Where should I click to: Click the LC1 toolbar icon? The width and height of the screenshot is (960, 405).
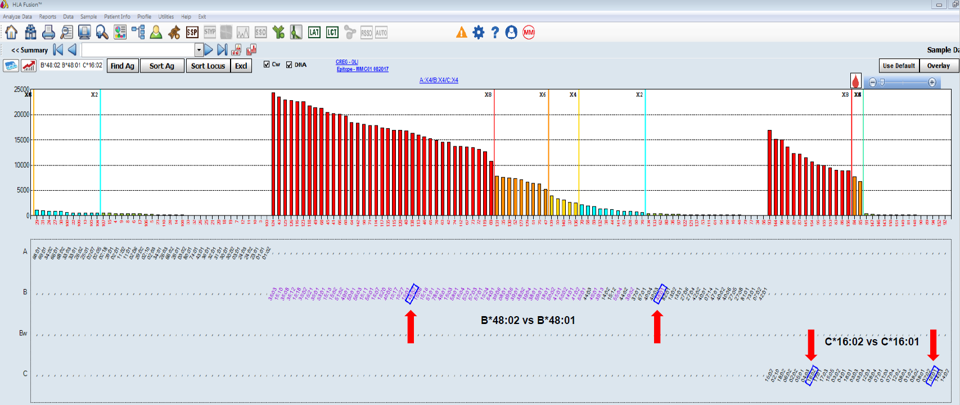[332, 33]
